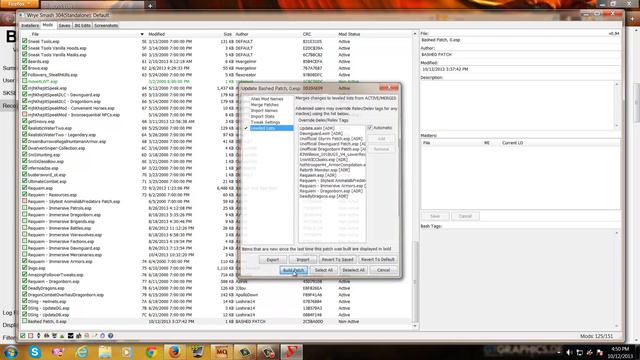
Task: Click the red S icon in taskbar
Action: (x=291, y=352)
